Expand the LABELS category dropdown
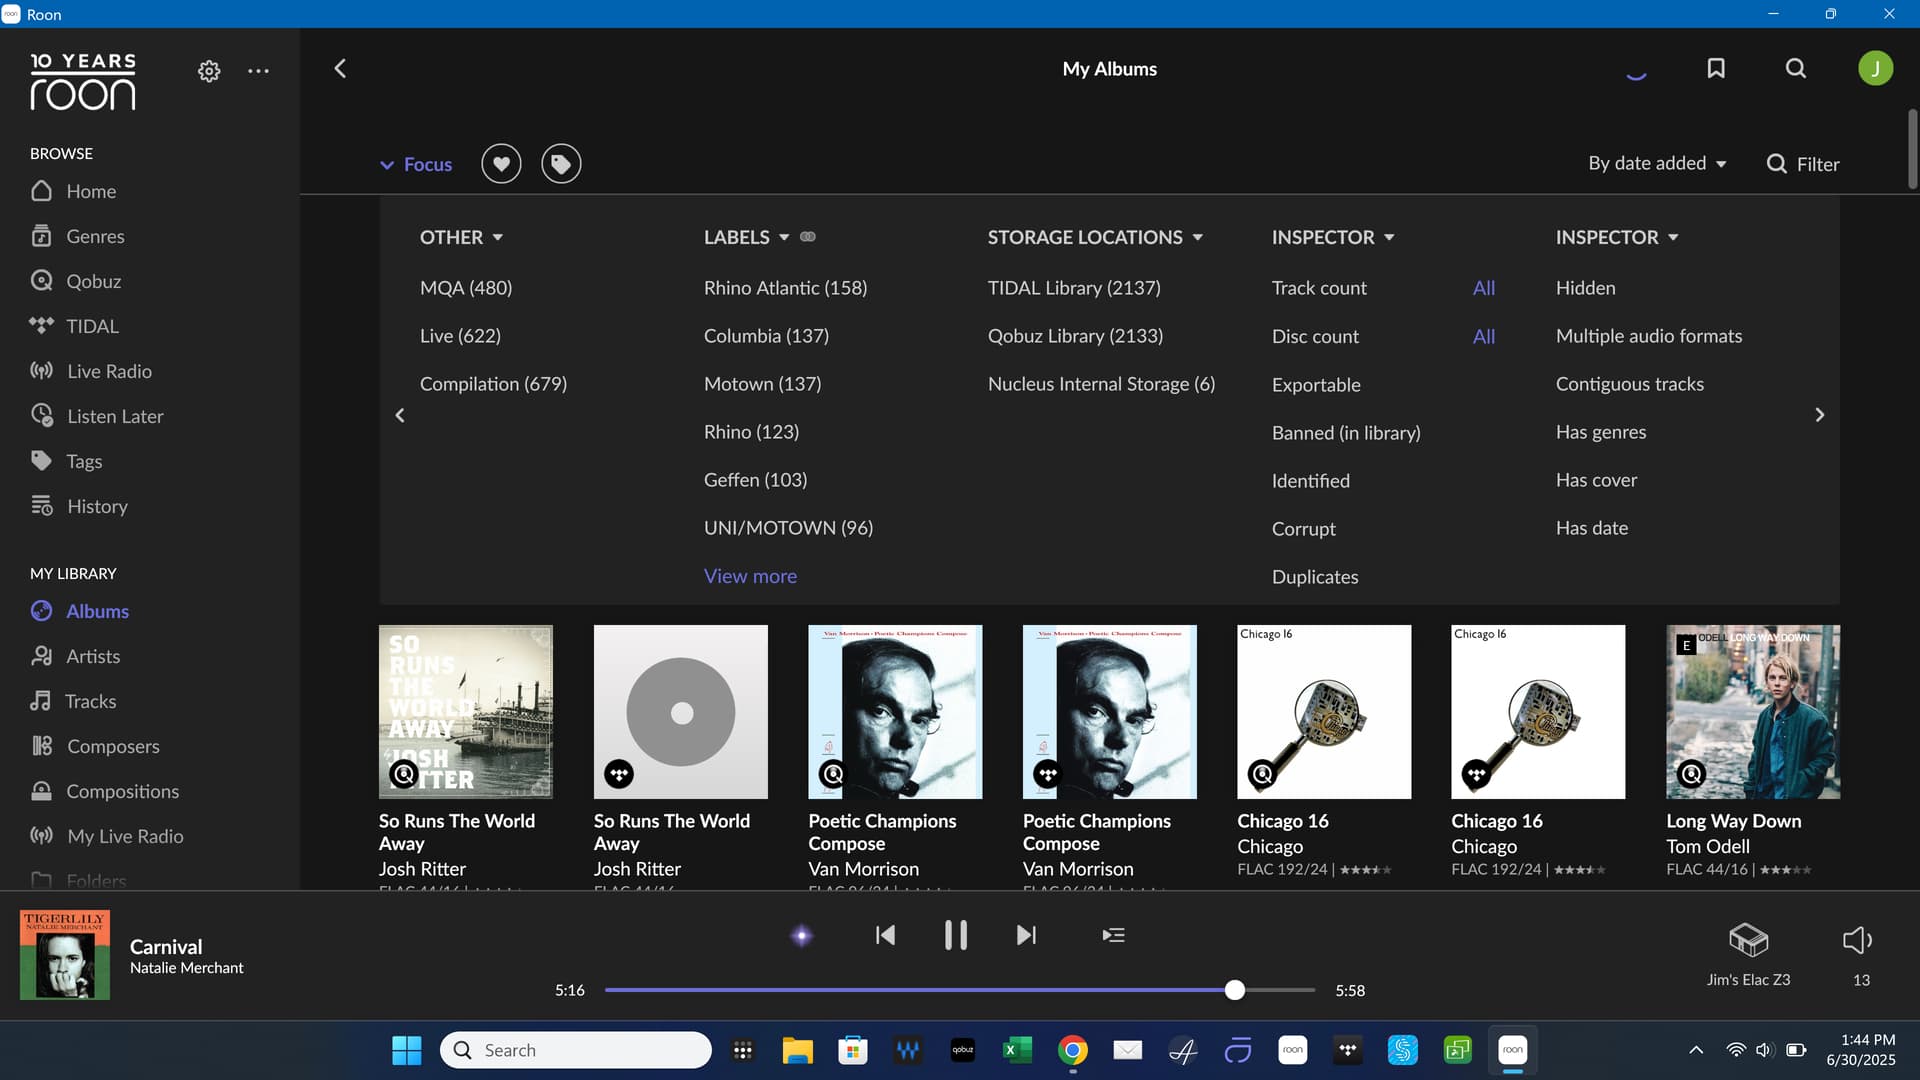Image resolution: width=1920 pixels, height=1080 pixels. pyautogui.click(x=746, y=237)
